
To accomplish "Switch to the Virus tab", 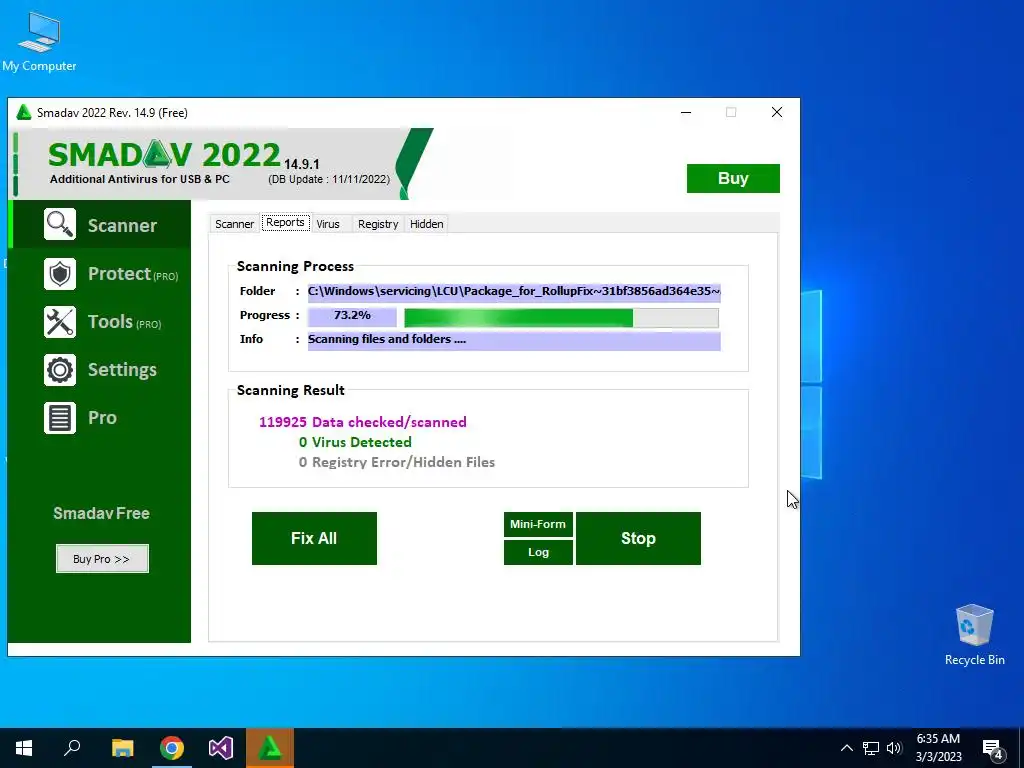I will [x=328, y=224].
